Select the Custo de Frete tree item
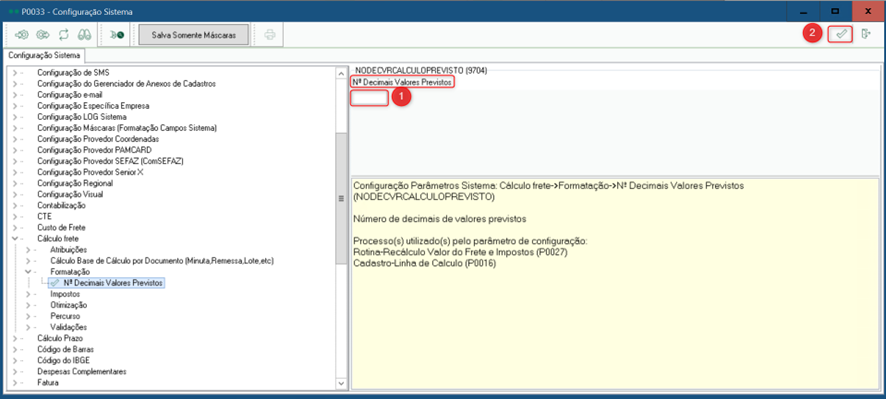 (x=61, y=228)
